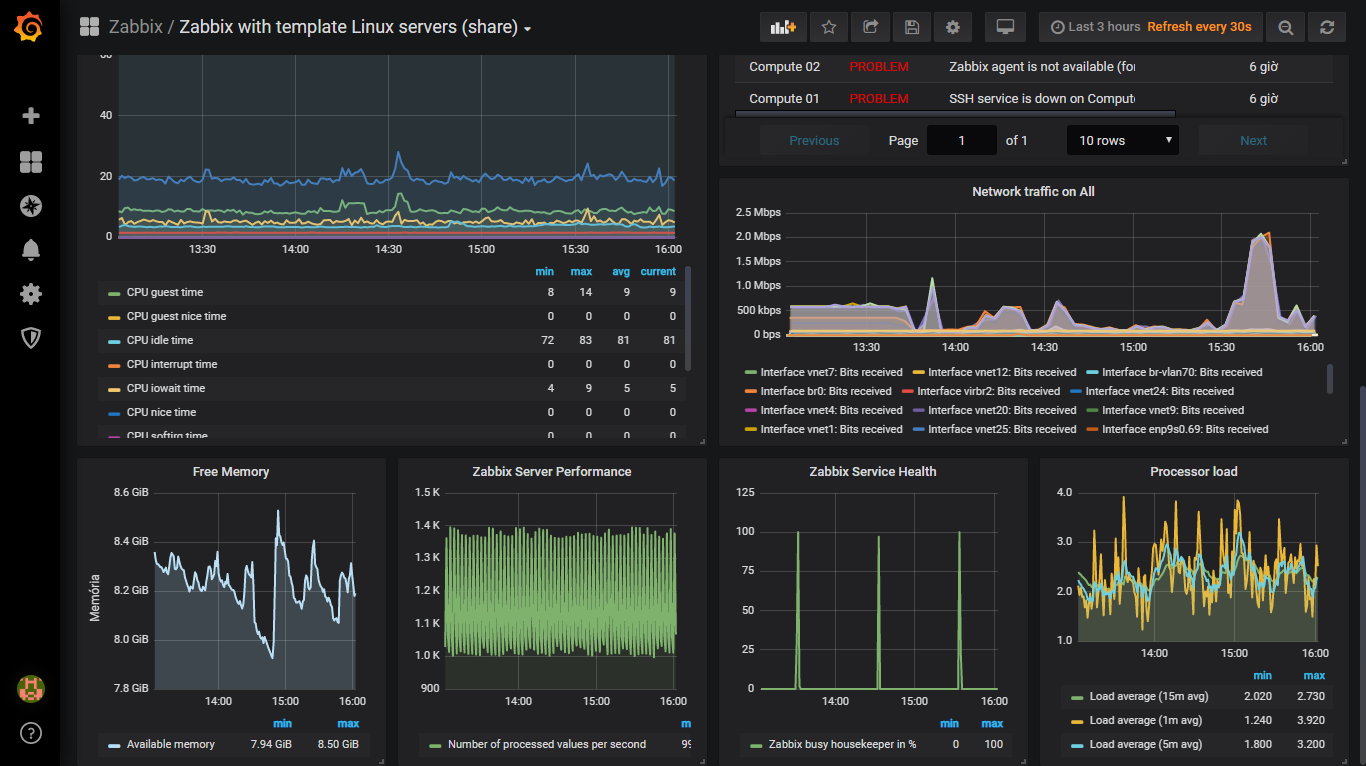Screen dimensions: 1366x766
Task: Click the user avatar in the sidebar
Action: pyautogui.click(x=31, y=688)
